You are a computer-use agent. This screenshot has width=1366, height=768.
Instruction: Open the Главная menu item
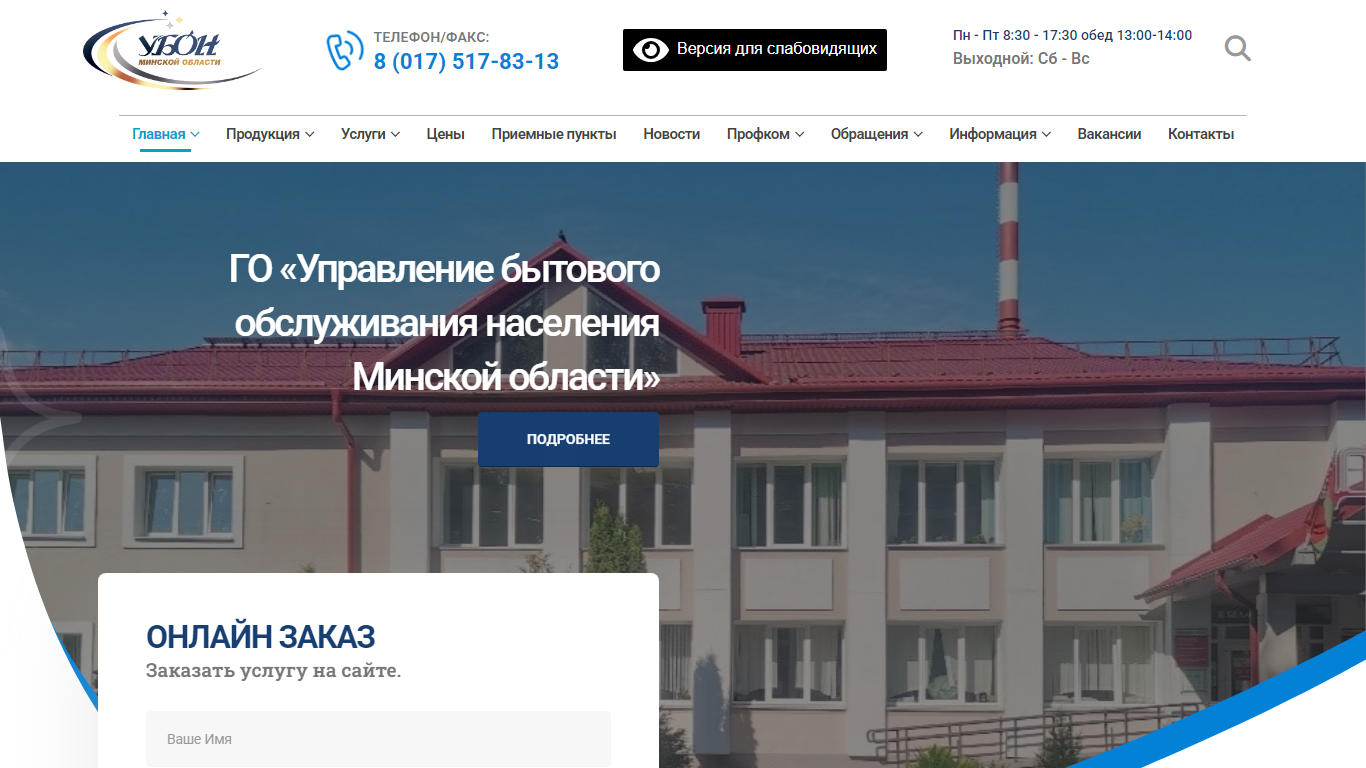tap(159, 134)
